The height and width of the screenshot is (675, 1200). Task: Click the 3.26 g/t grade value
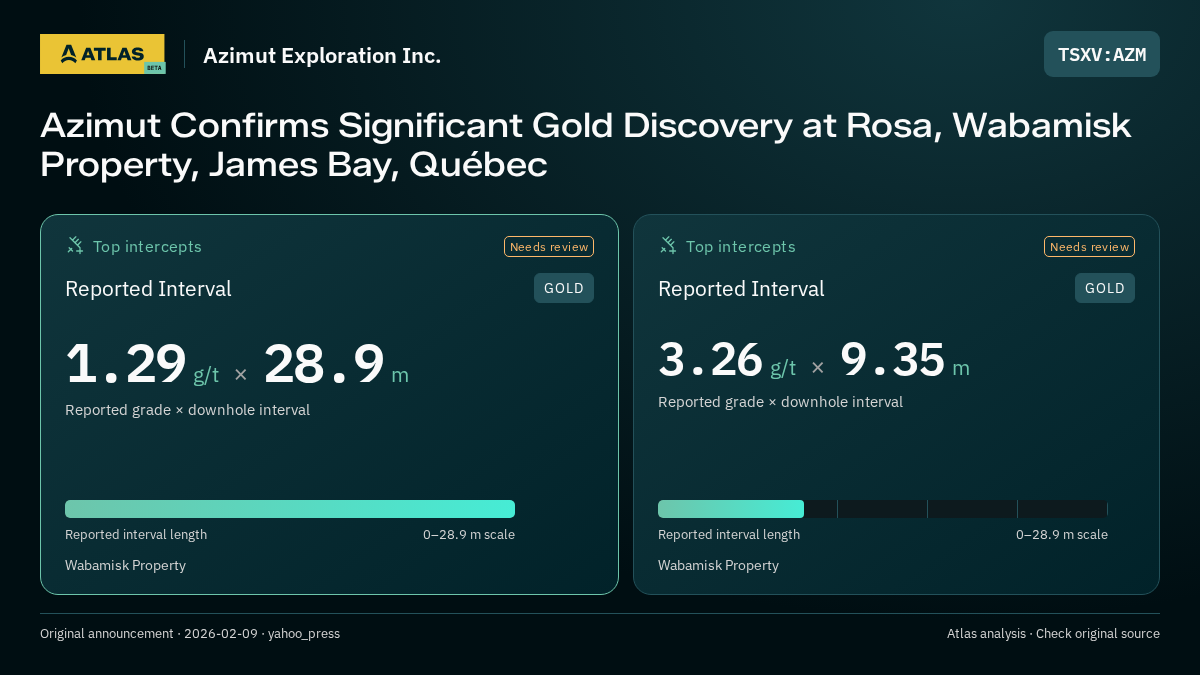pyautogui.click(x=727, y=361)
